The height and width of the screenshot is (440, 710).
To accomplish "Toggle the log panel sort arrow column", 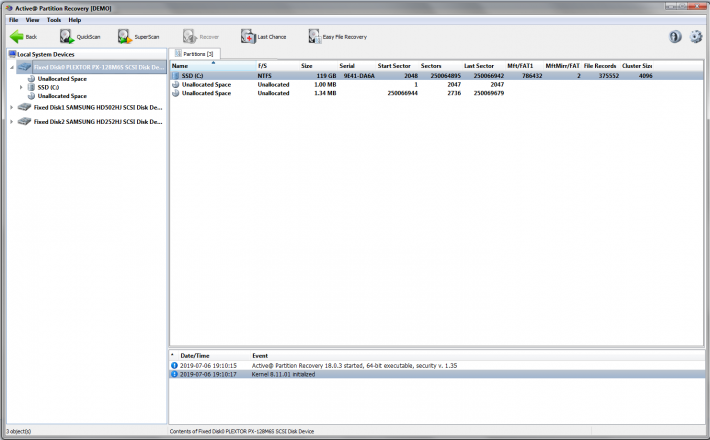I will tap(173, 355).
